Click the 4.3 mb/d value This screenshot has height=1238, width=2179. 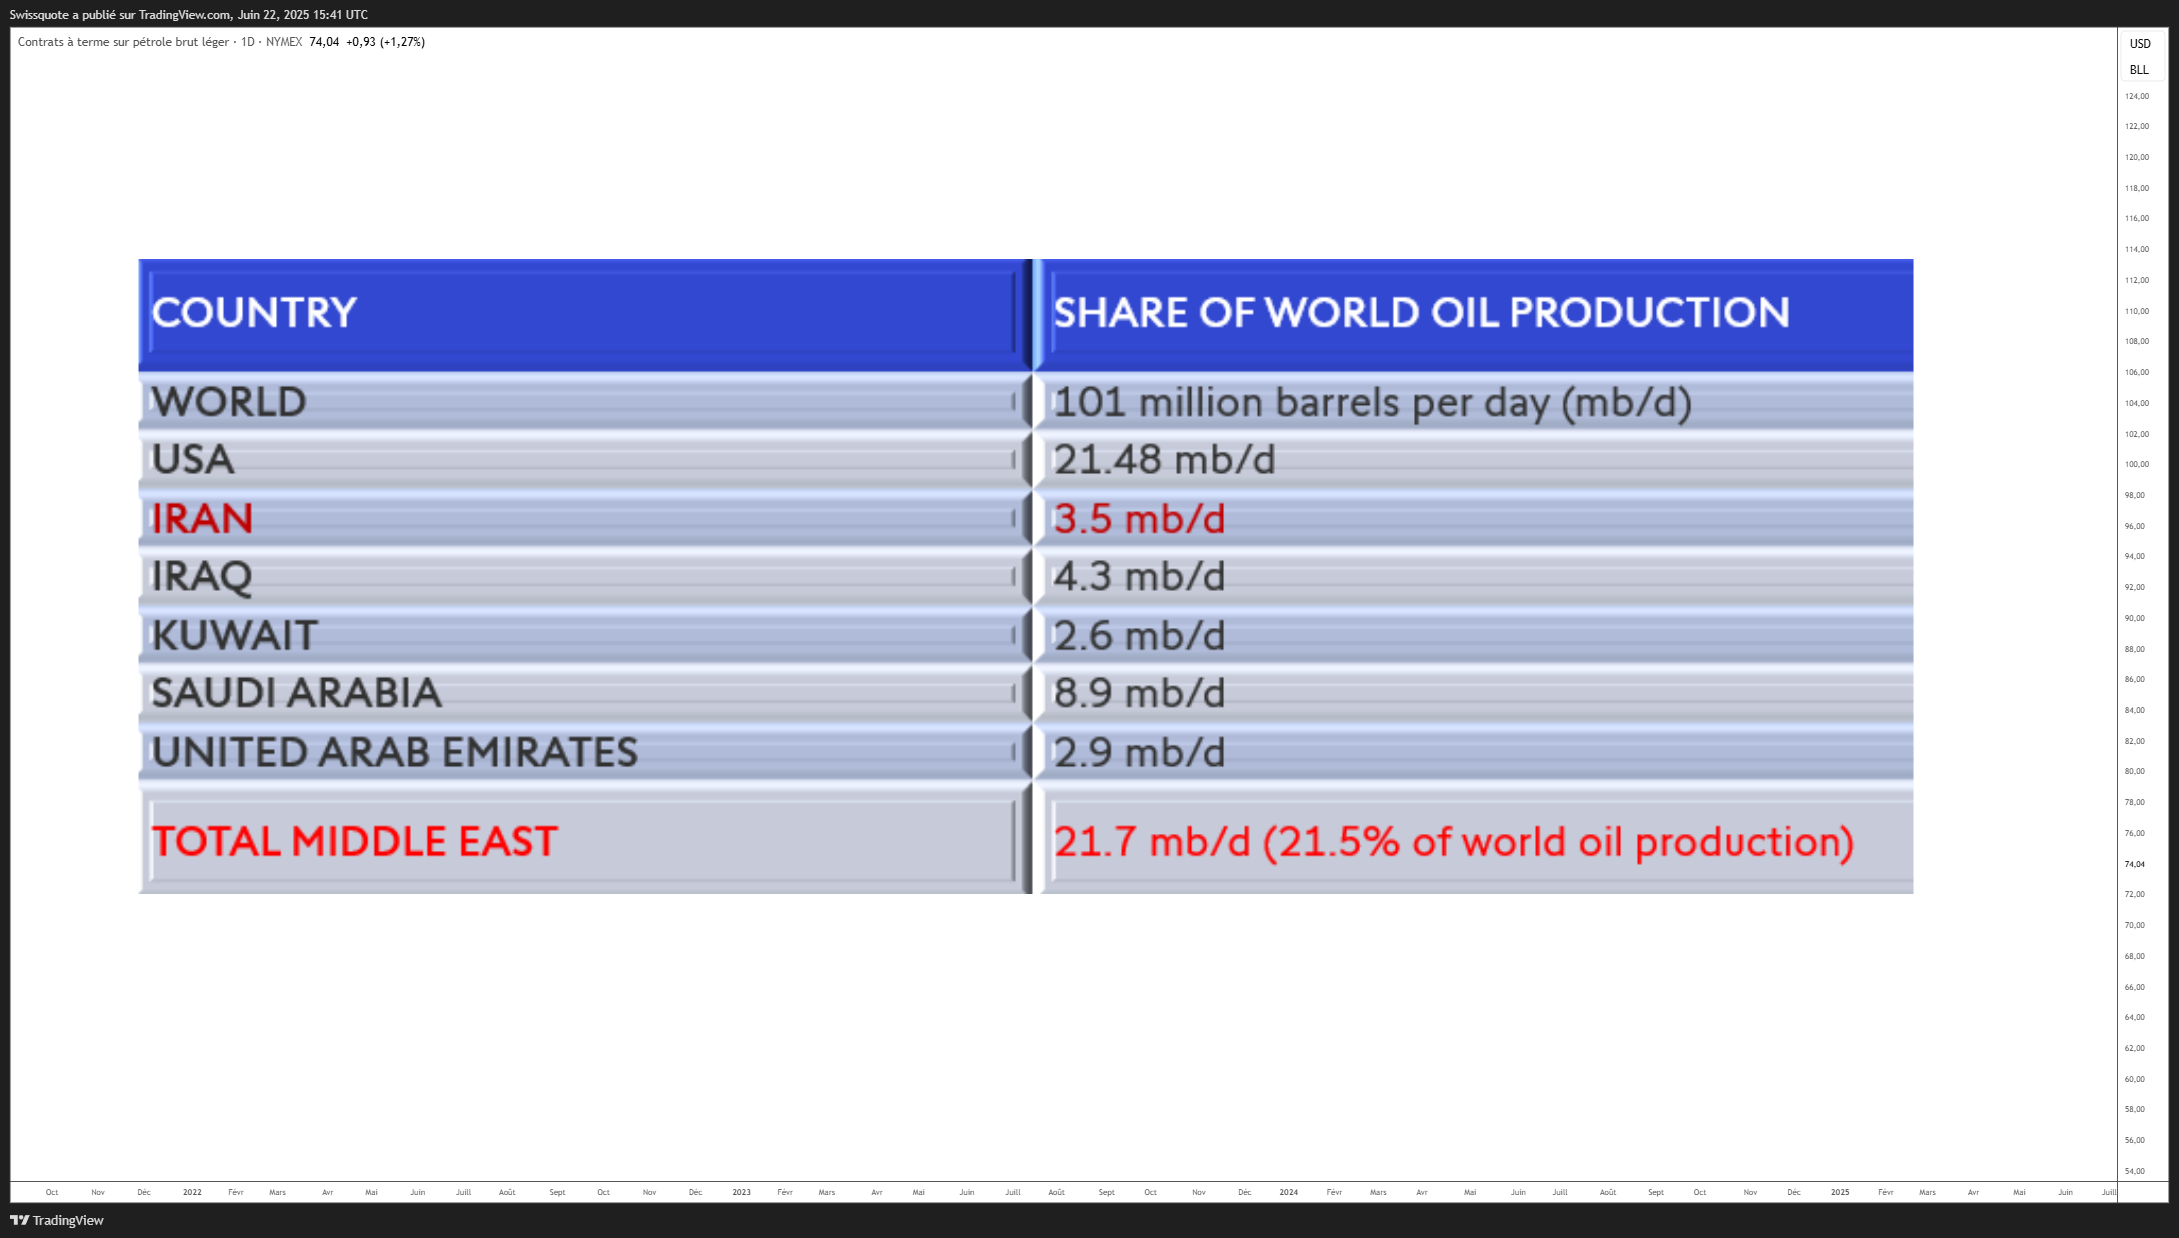(1139, 577)
